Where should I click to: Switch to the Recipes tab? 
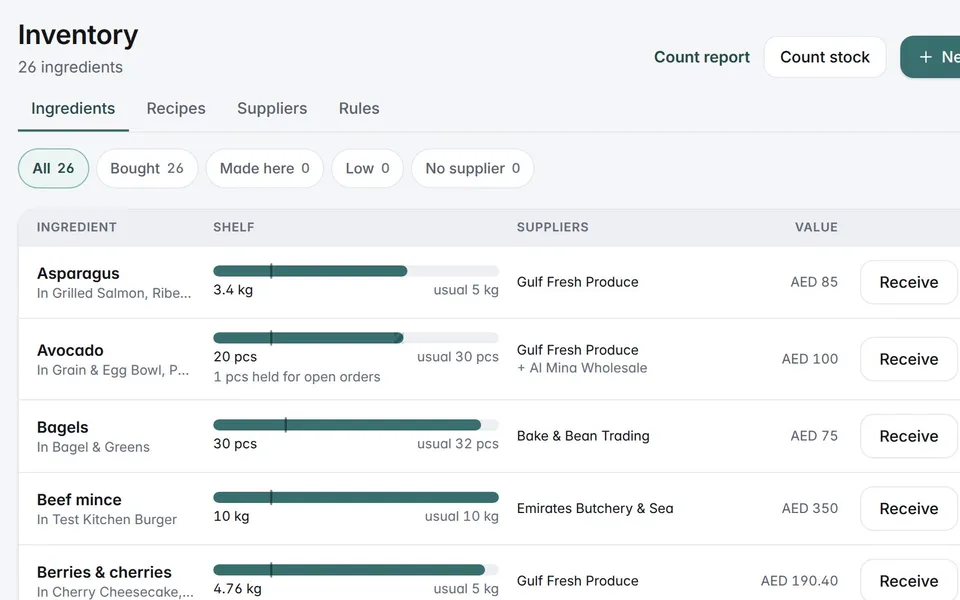[176, 108]
